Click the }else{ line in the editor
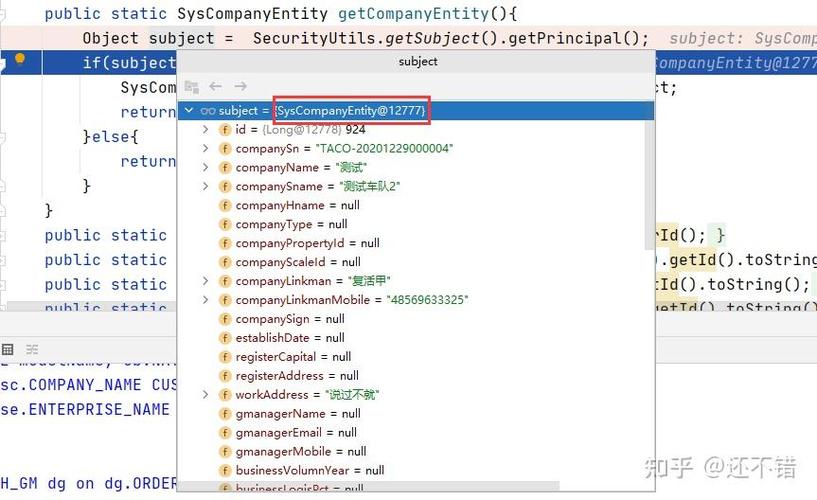 point(110,136)
